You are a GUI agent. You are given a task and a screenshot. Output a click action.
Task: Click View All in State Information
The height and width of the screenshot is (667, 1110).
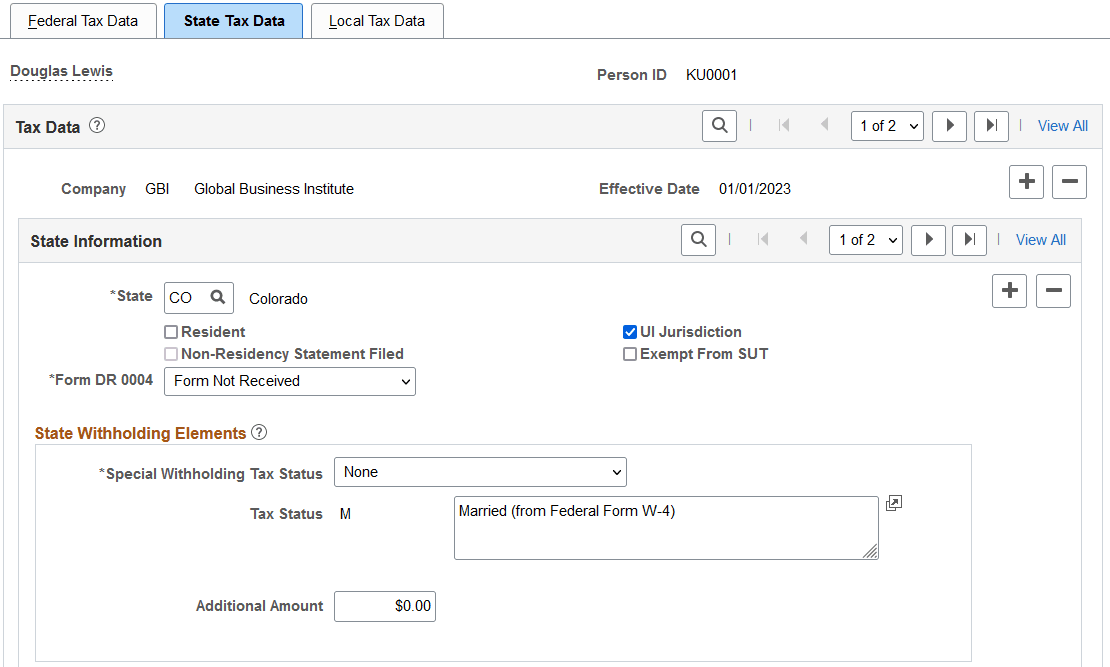coord(1040,239)
